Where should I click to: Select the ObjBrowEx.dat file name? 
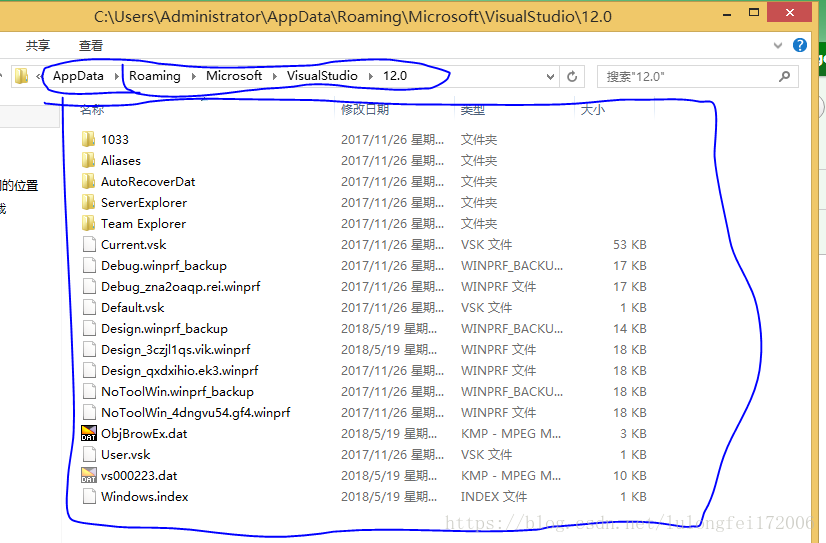pos(144,433)
